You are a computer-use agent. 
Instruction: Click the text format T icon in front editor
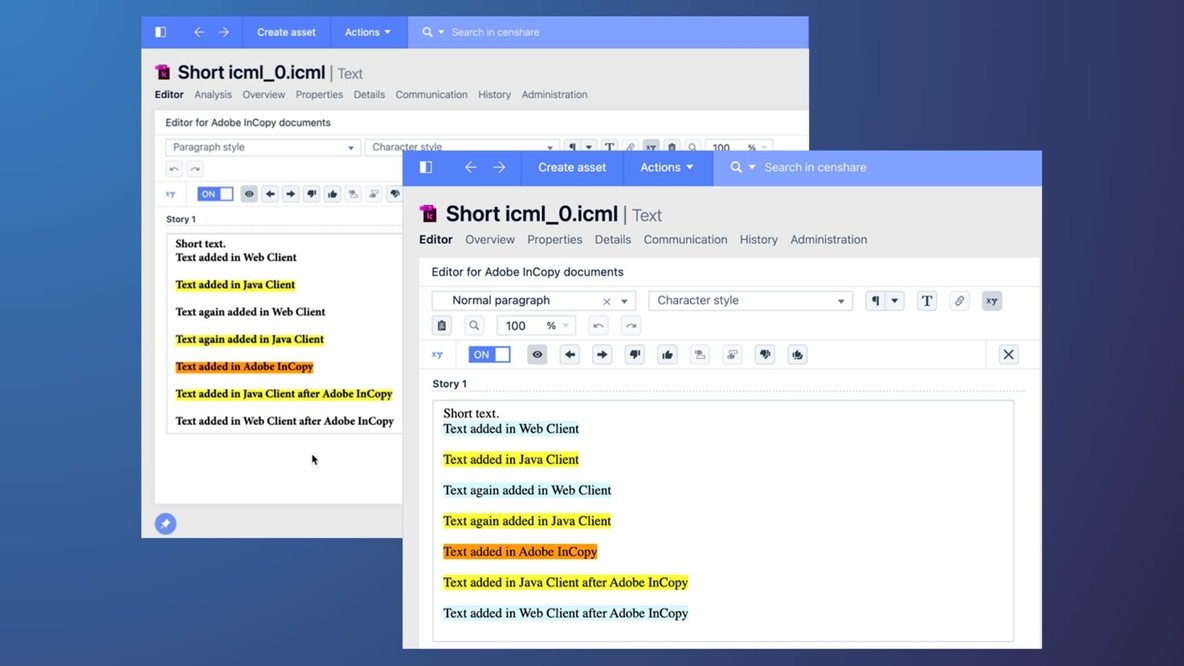pyautogui.click(x=927, y=301)
